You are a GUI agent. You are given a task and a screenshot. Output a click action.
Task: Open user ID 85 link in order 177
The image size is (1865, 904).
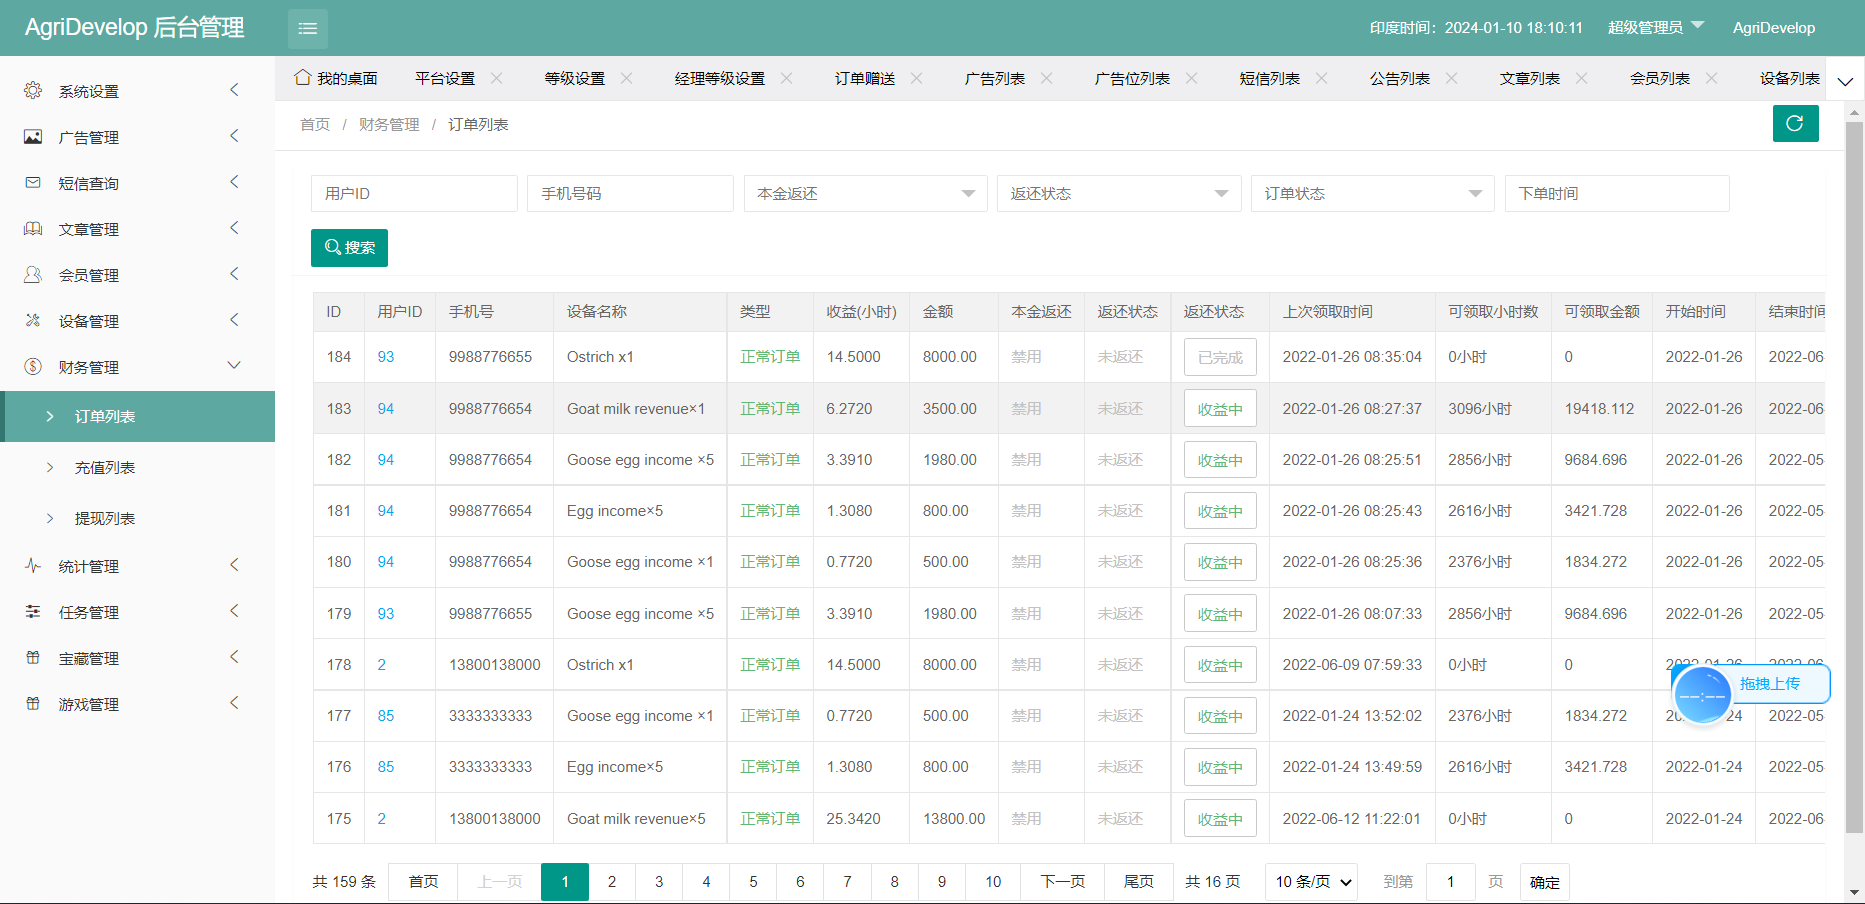pyautogui.click(x=386, y=715)
